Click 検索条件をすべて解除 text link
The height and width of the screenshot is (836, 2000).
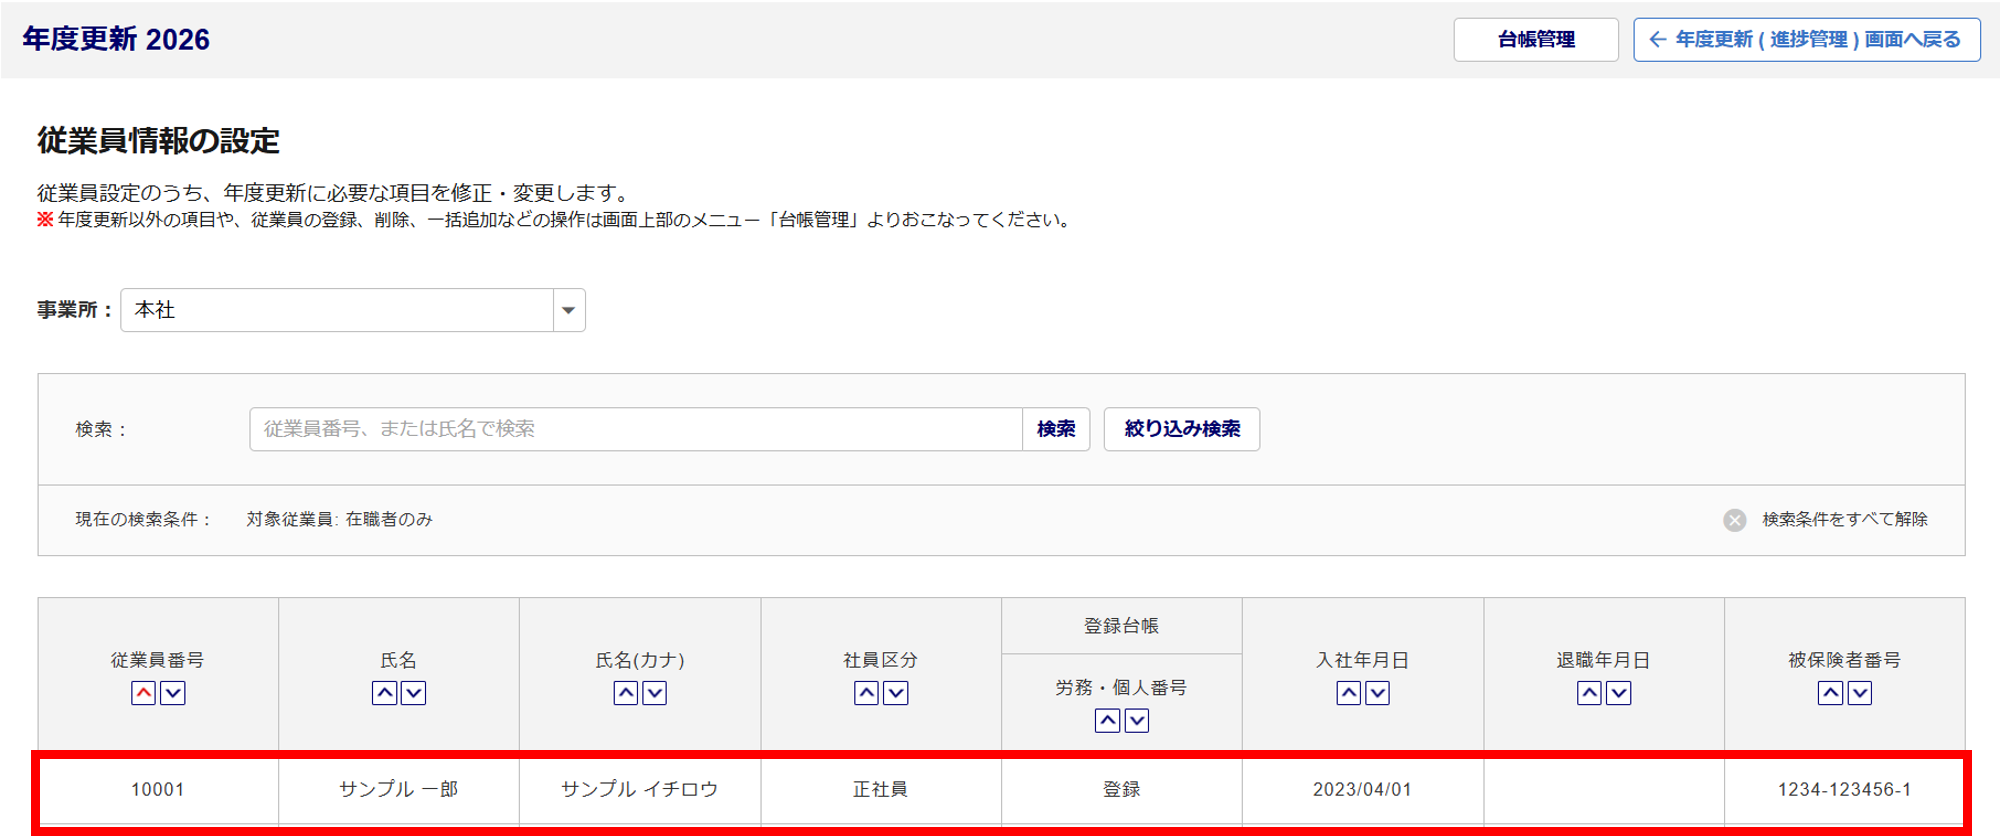pyautogui.click(x=1844, y=520)
